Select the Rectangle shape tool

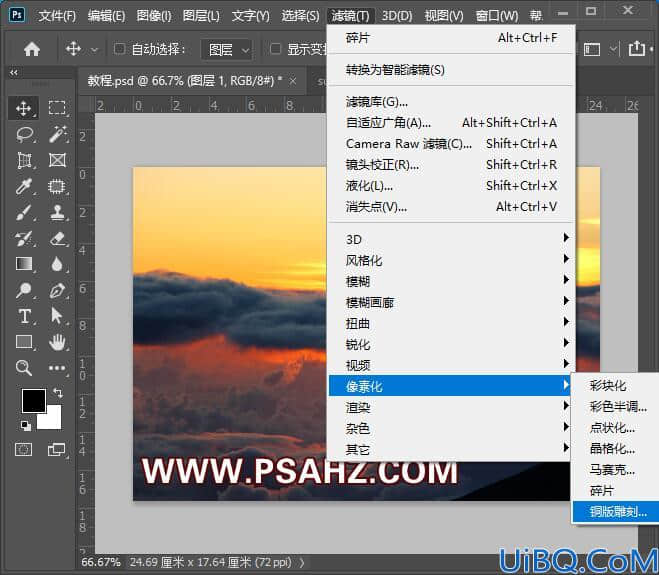(x=24, y=342)
